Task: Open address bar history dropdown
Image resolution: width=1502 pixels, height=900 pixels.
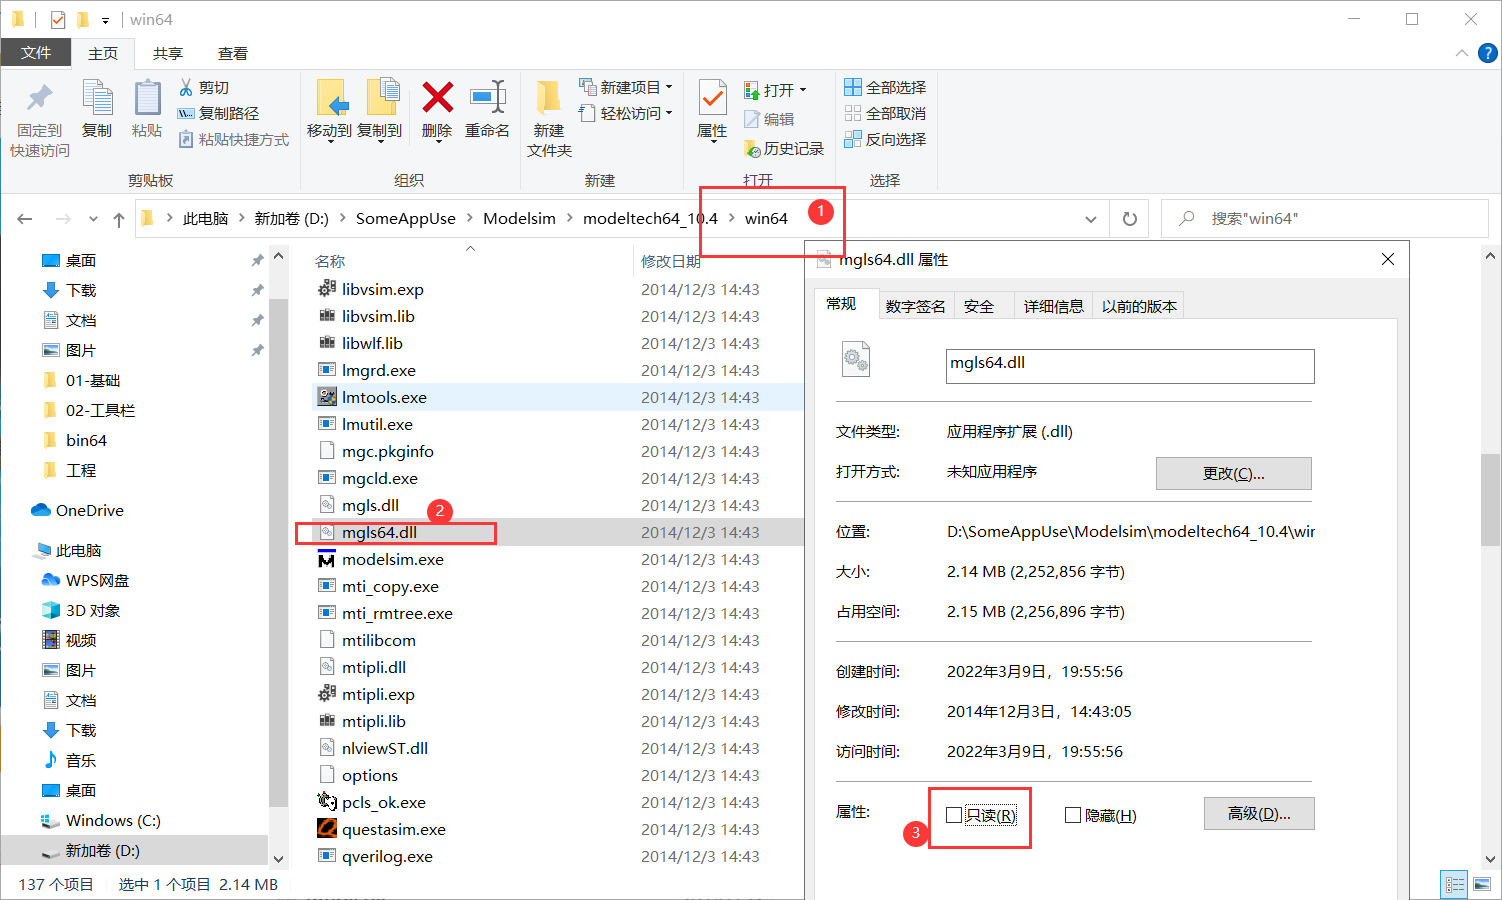Action: click(x=1091, y=219)
